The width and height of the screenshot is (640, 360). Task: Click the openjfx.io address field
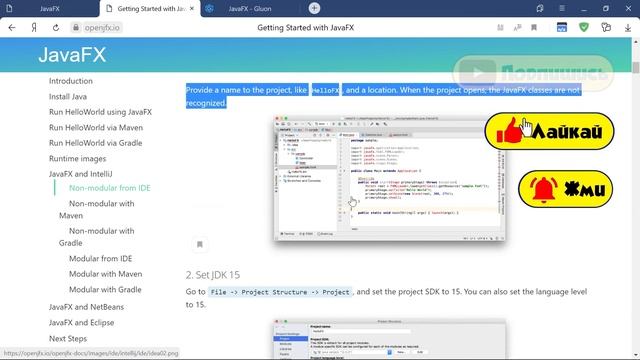(102, 28)
